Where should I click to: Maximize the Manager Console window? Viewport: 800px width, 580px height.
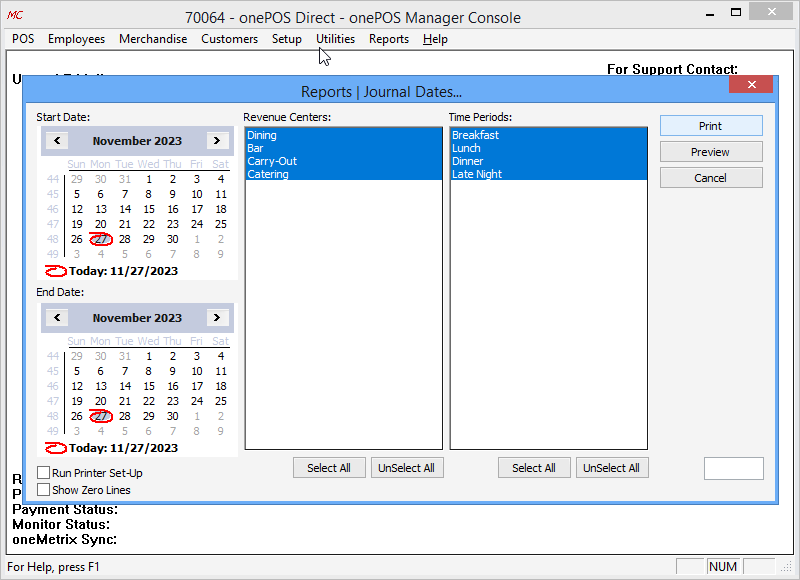click(736, 12)
